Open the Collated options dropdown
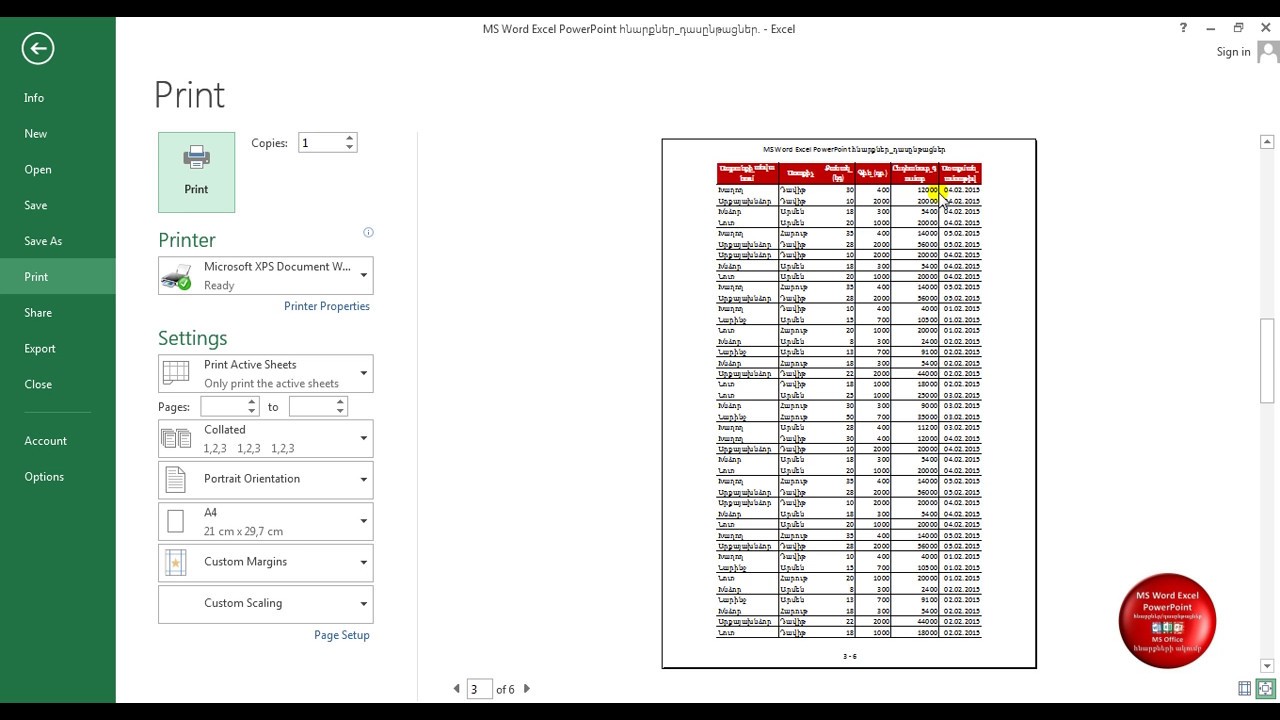This screenshot has width=1280, height=720. [265, 438]
